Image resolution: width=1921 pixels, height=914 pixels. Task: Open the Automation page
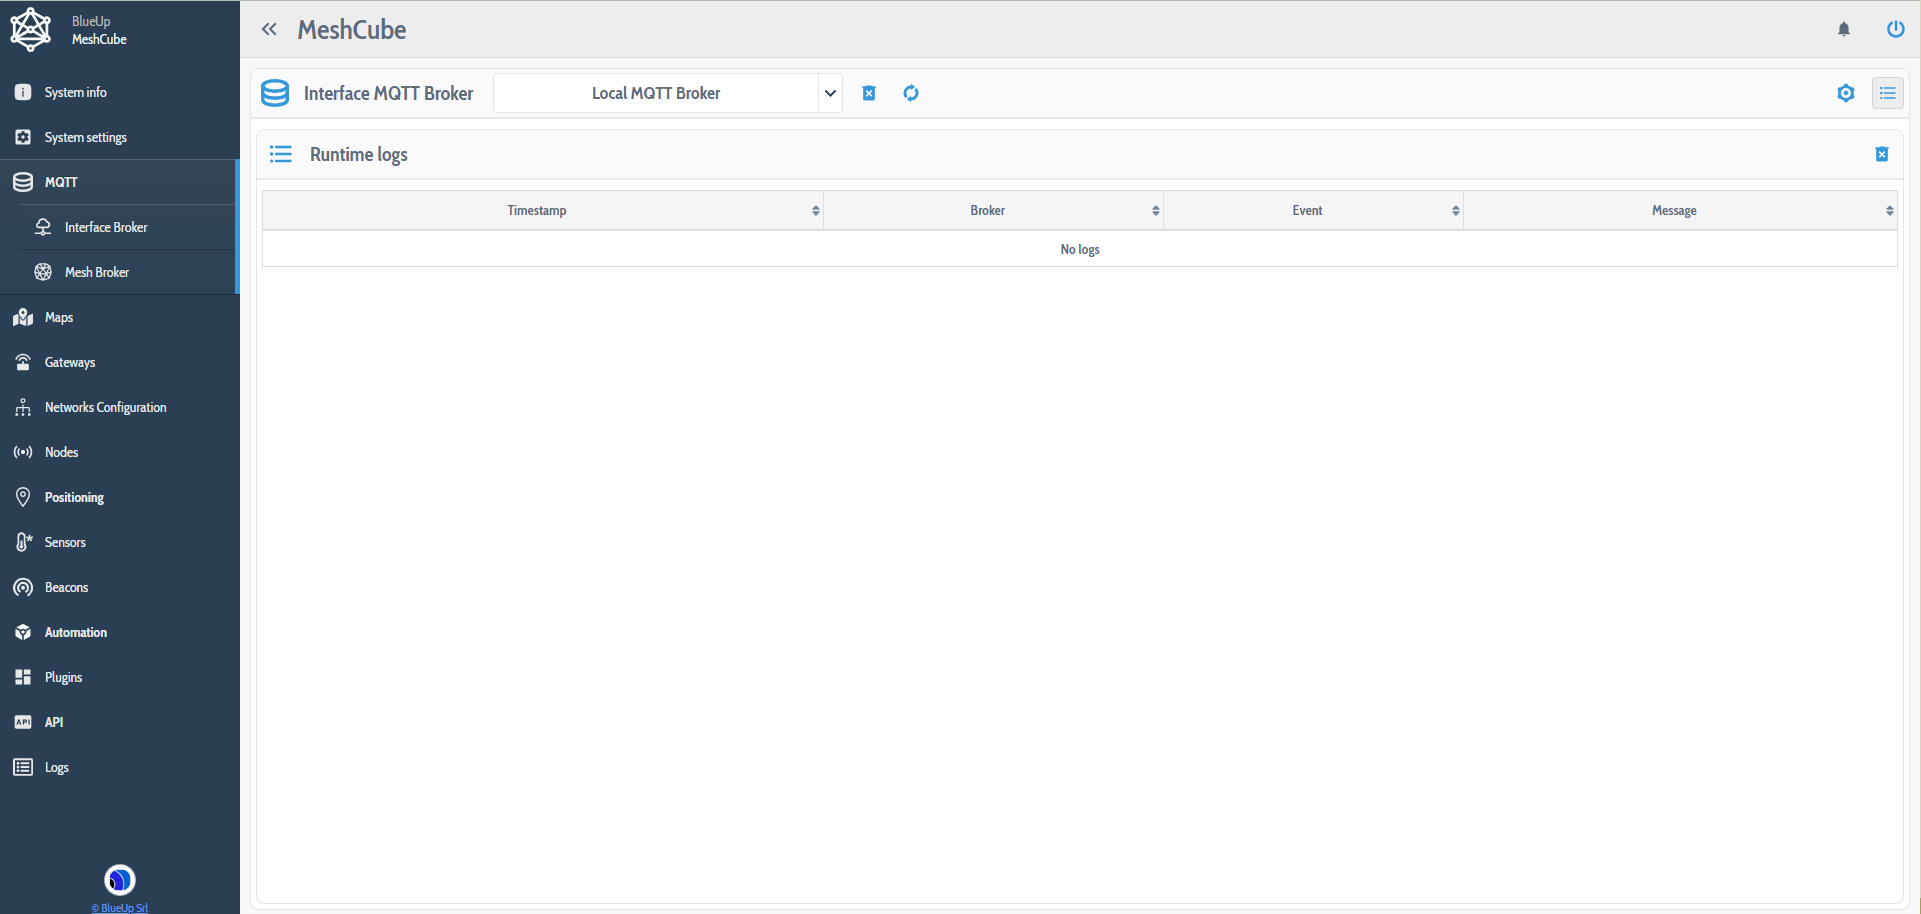75,631
